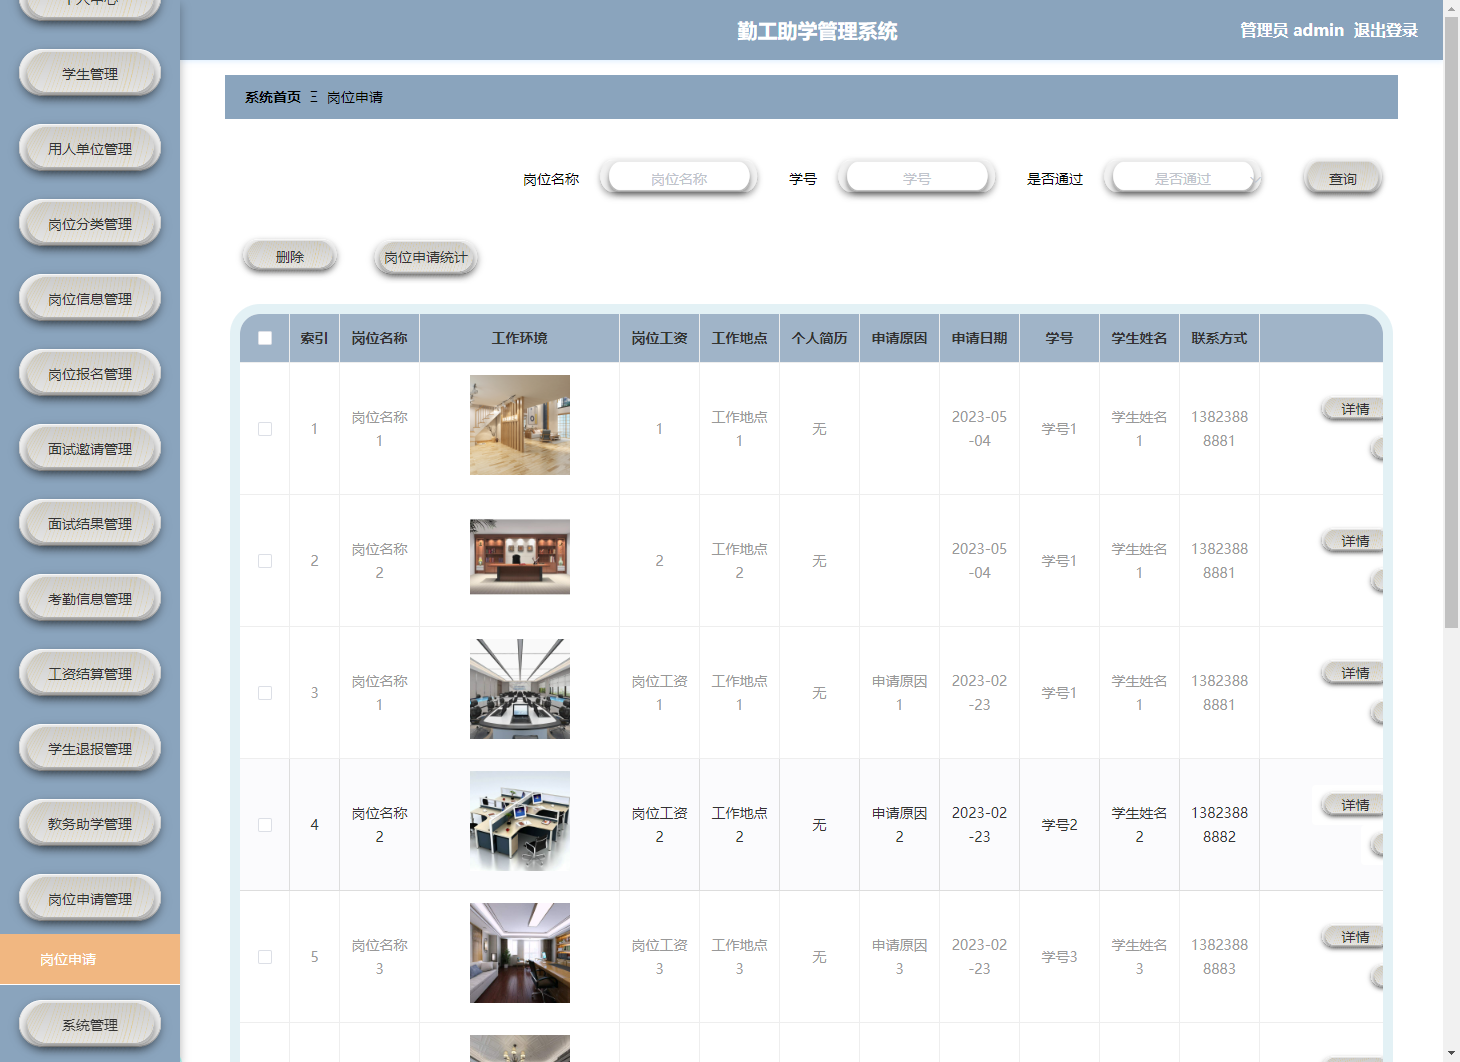Open 工资结算管理 menu

(90, 673)
